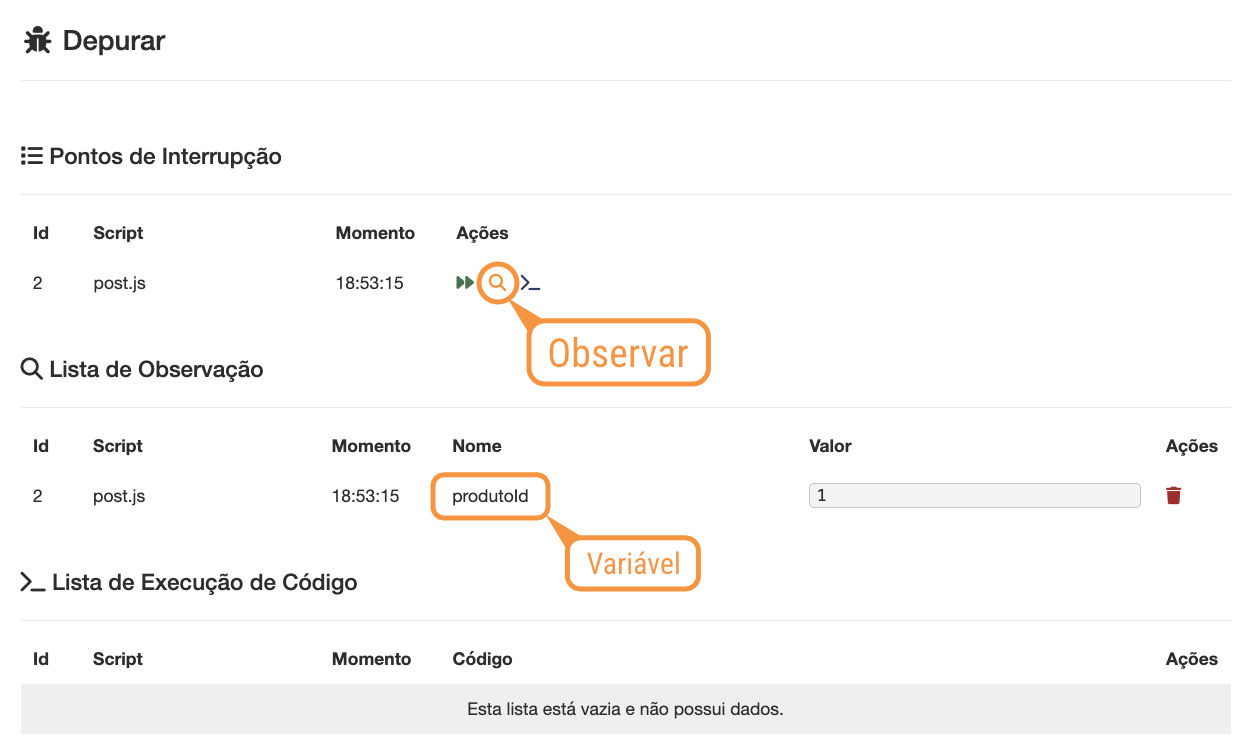Click the empty list message row
1250x756 pixels.
pyautogui.click(x=625, y=709)
